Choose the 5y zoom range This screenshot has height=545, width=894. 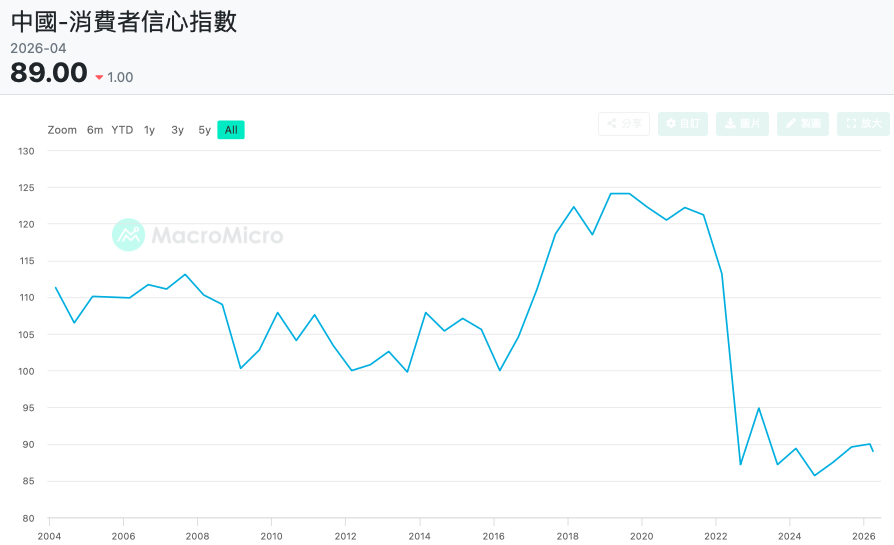204,130
